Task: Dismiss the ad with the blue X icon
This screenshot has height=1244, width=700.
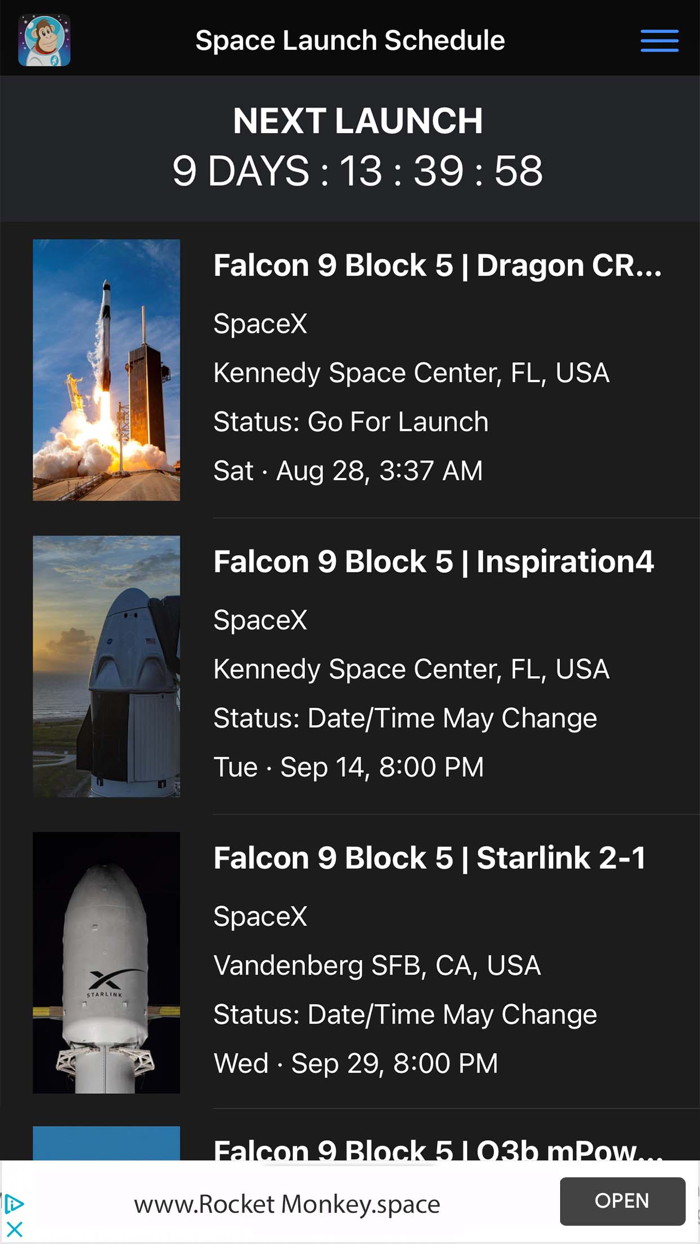Action: click(x=14, y=1228)
